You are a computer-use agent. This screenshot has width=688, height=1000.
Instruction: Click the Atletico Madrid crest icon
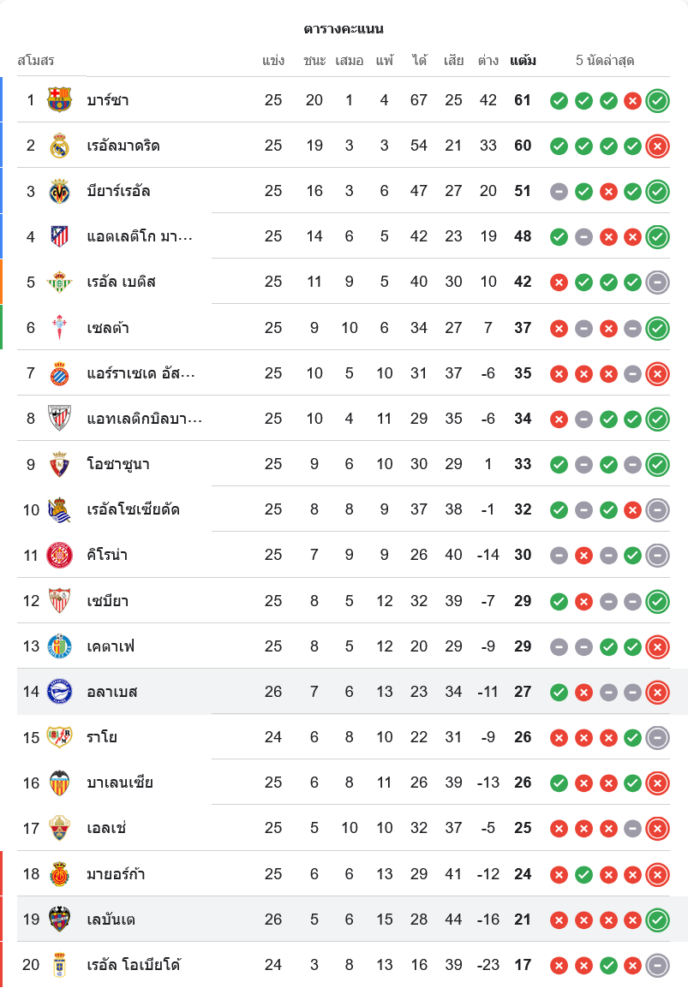60,237
